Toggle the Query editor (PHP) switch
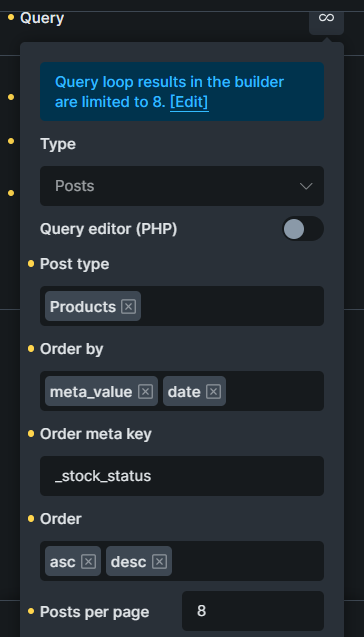 click(303, 229)
